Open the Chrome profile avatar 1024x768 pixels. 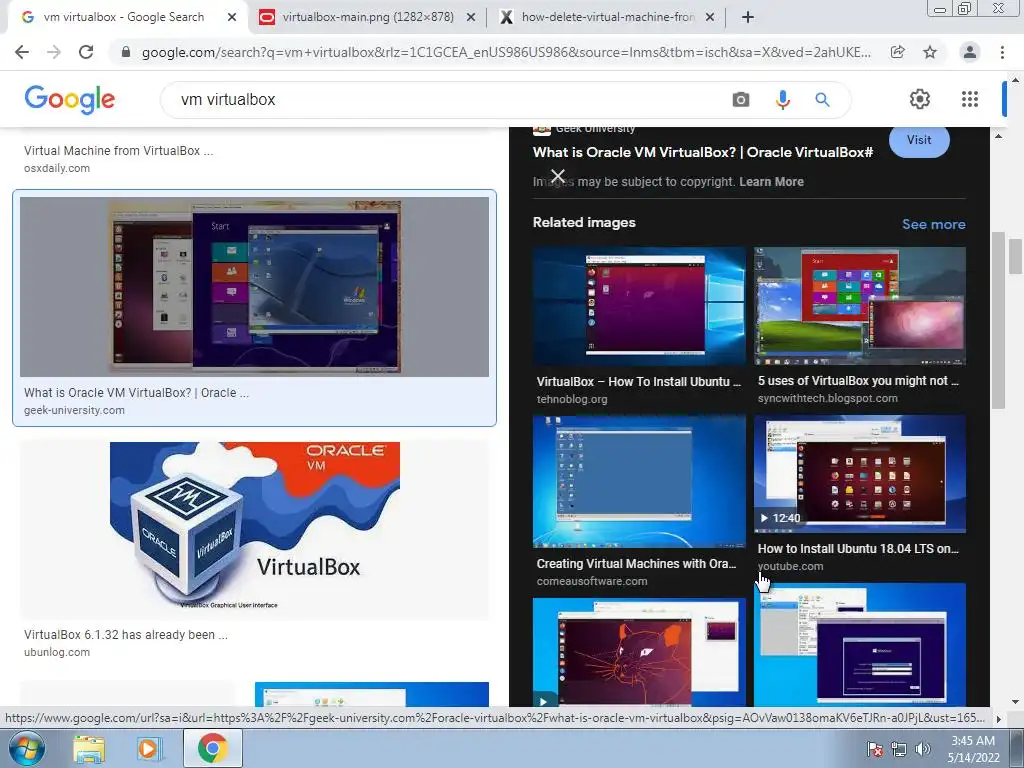970,52
